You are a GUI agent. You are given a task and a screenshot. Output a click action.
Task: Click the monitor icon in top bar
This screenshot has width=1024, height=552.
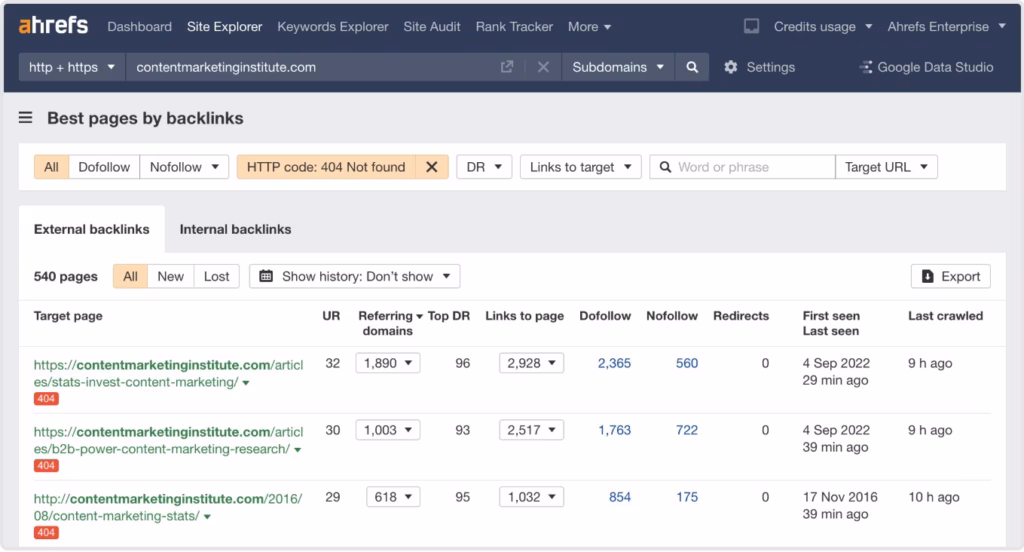pyautogui.click(x=752, y=26)
